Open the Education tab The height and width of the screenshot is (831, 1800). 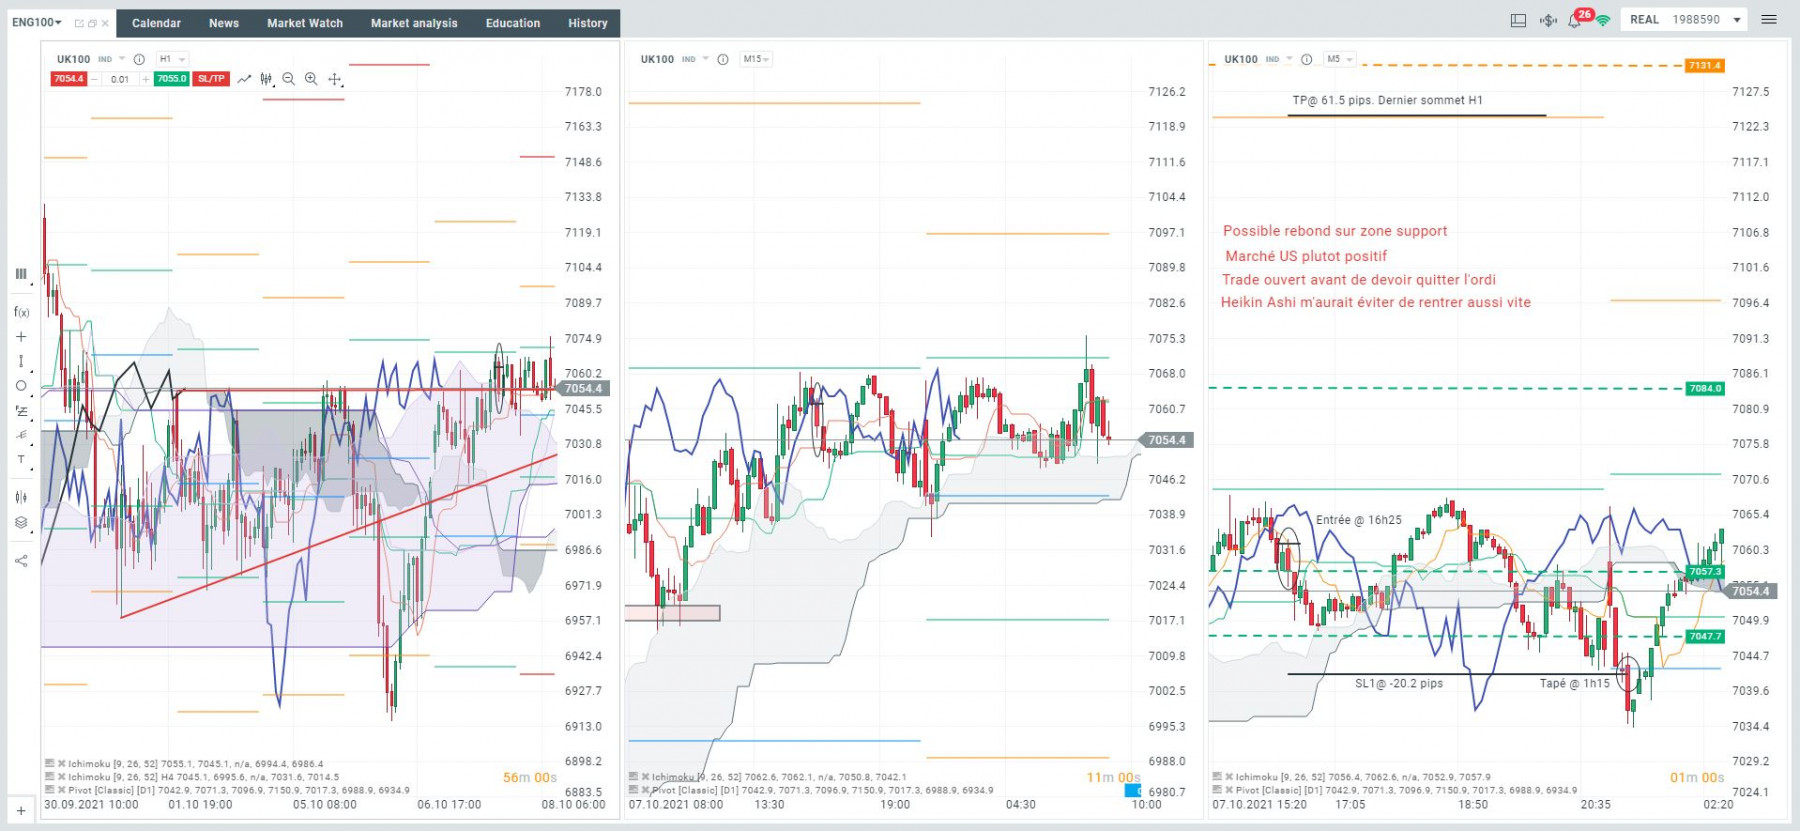pos(513,23)
